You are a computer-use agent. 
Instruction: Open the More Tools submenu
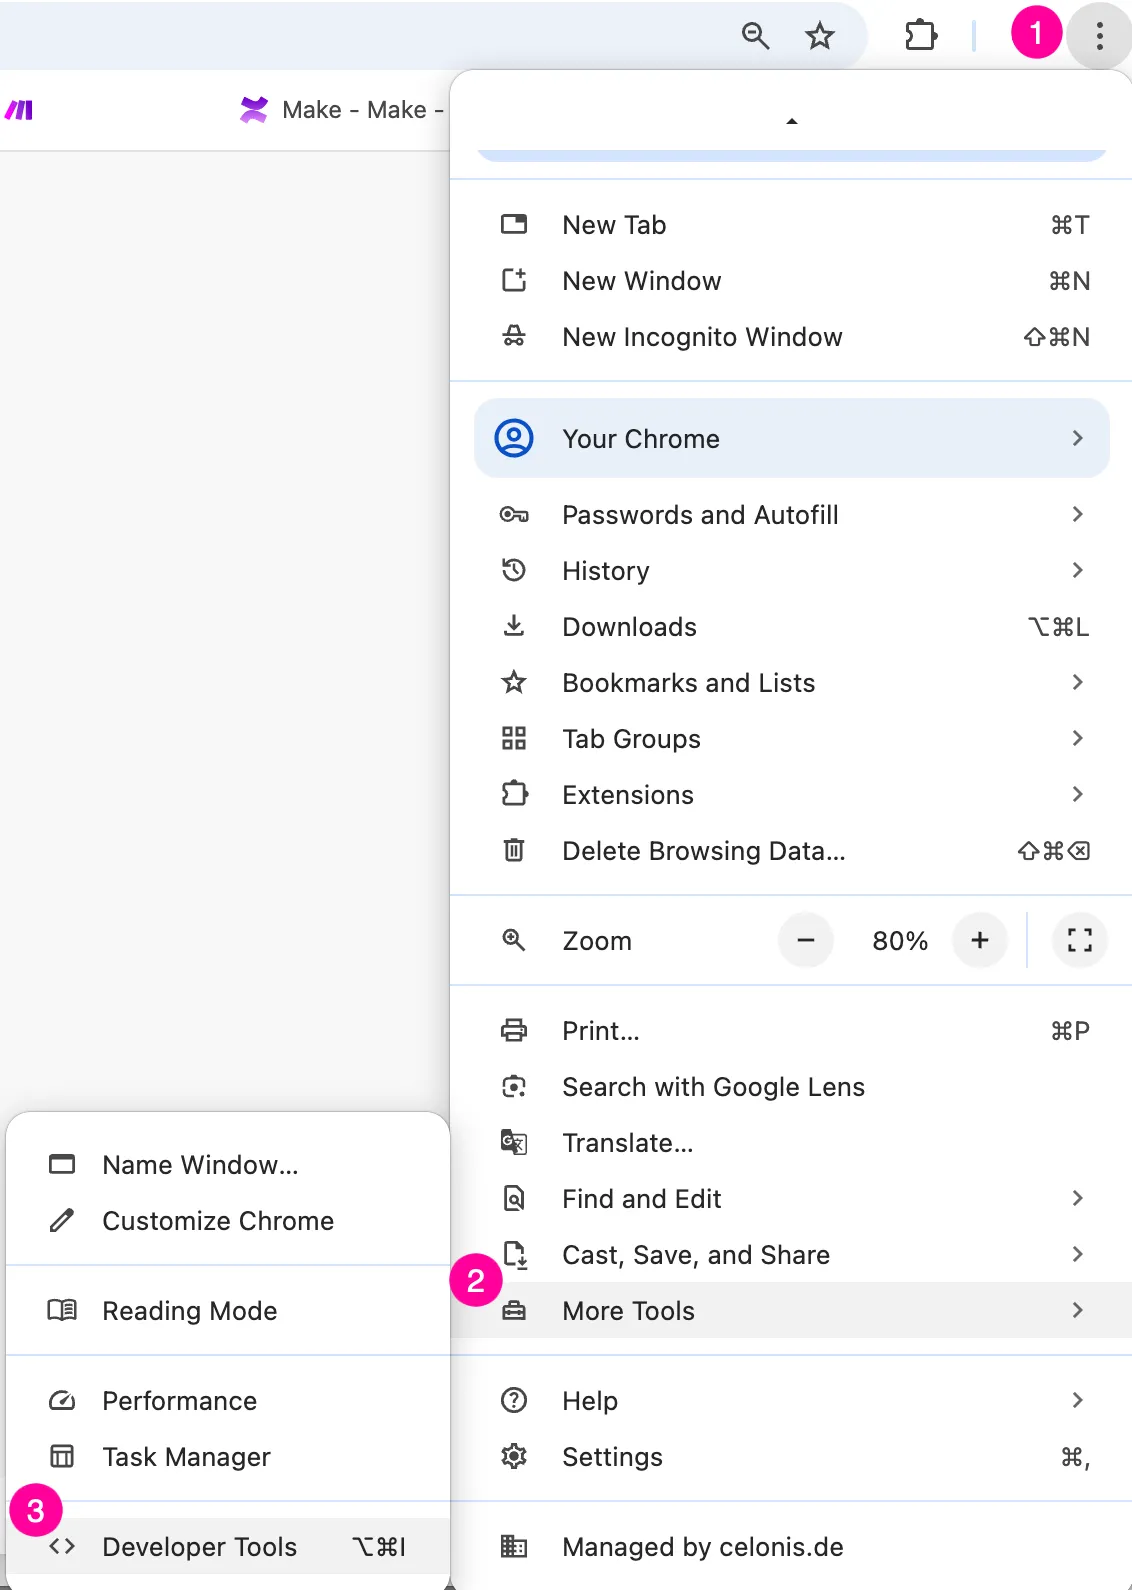pos(791,1311)
